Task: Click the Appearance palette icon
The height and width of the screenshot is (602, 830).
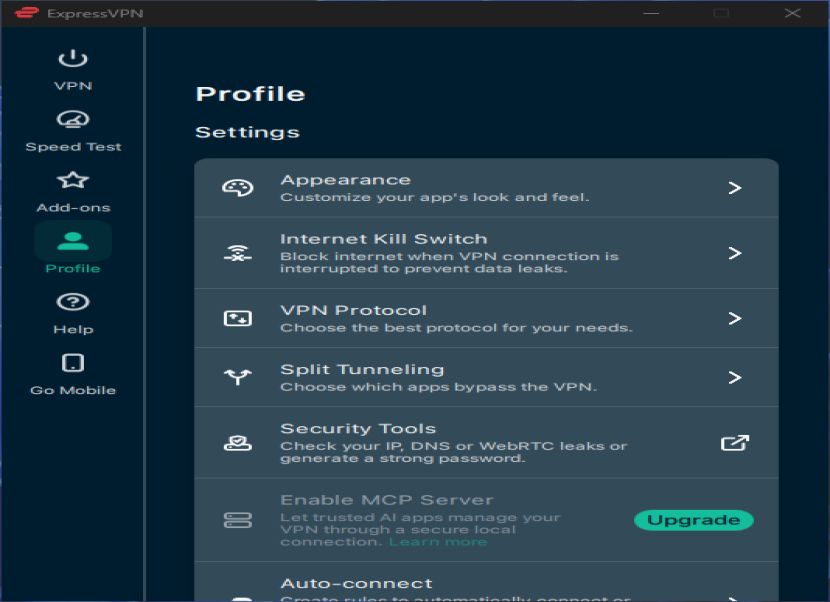Action: click(x=238, y=187)
